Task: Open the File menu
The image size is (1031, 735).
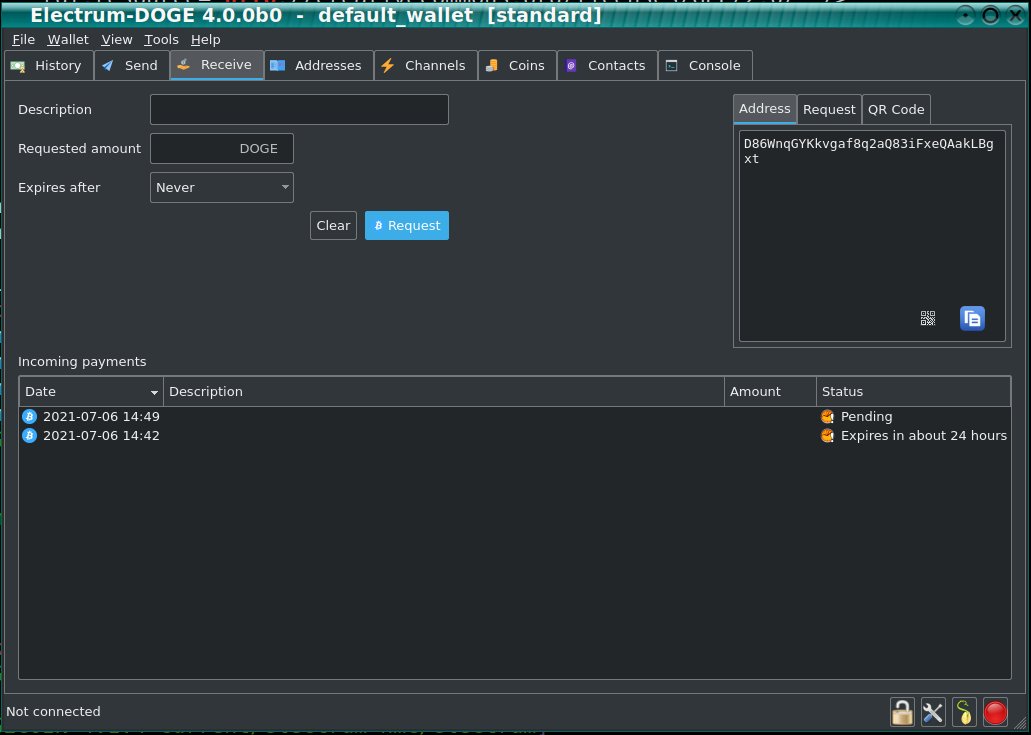Action: 23,39
